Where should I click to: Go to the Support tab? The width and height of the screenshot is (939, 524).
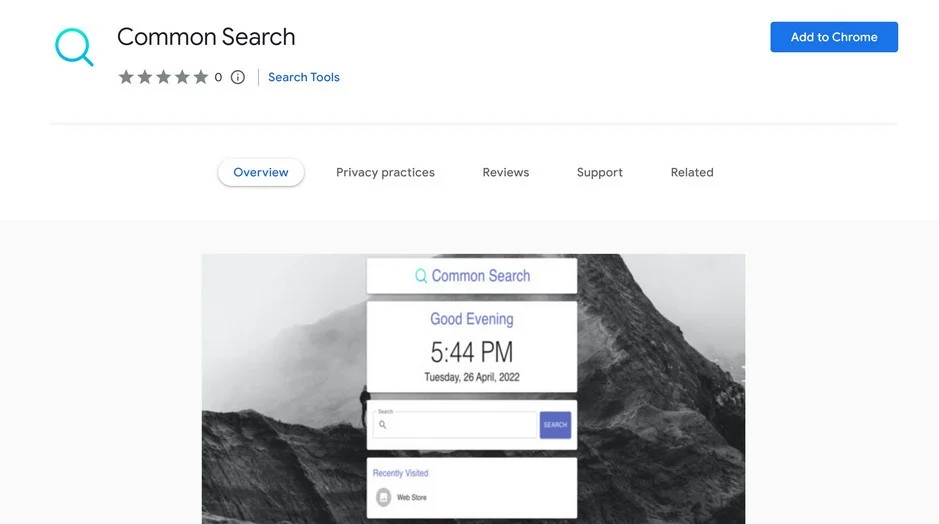point(599,172)
